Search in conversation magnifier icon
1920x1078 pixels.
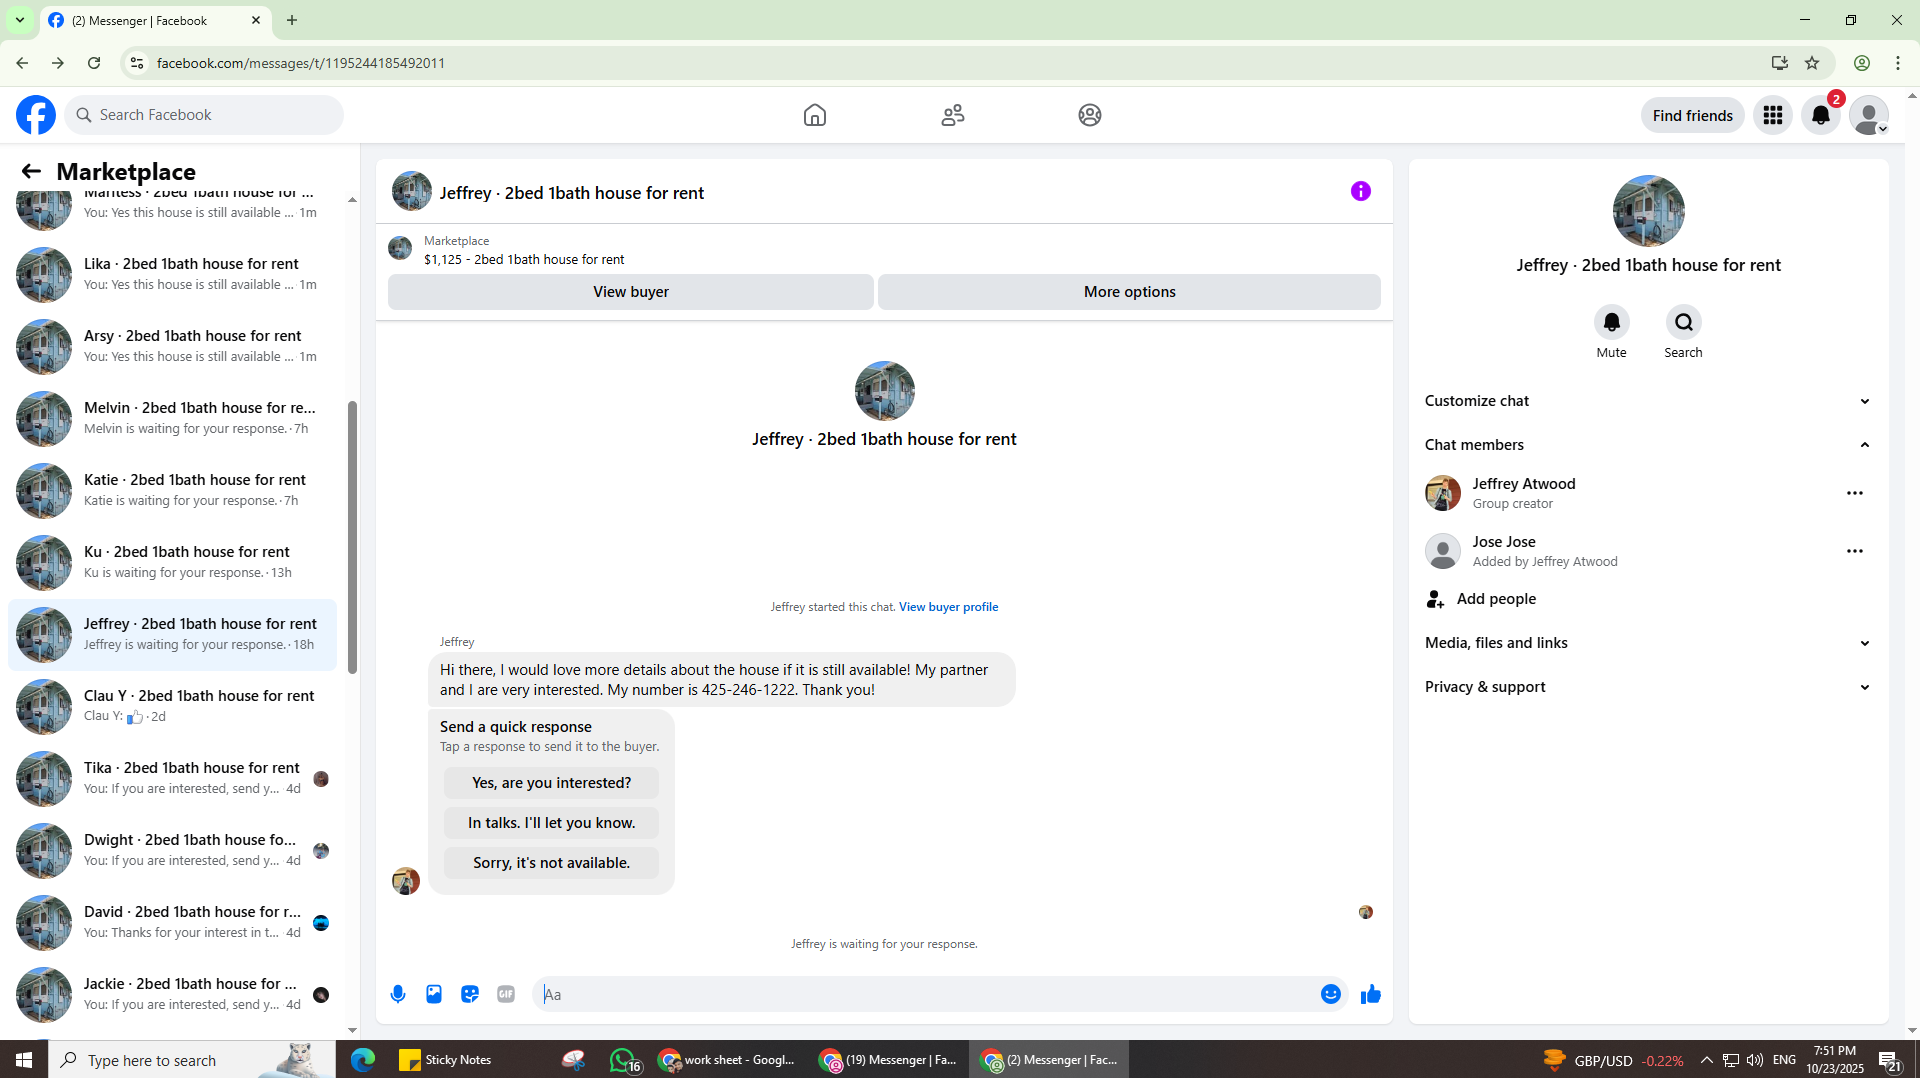tap(1683, 322)
